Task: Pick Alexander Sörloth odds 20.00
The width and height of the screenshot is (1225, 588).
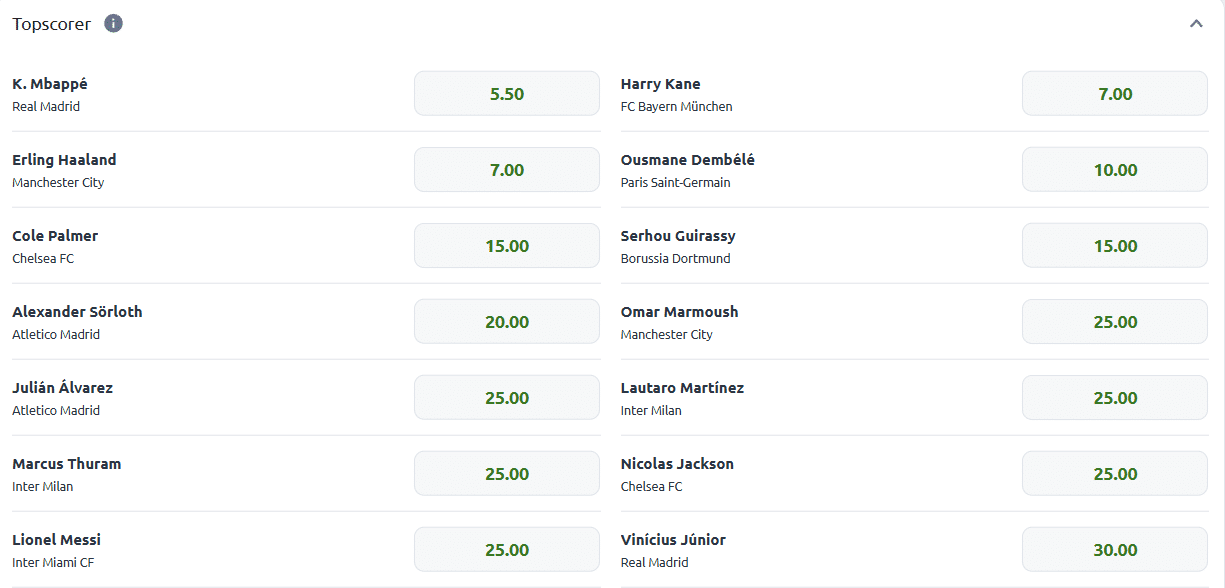Action: tap(507, 322)
